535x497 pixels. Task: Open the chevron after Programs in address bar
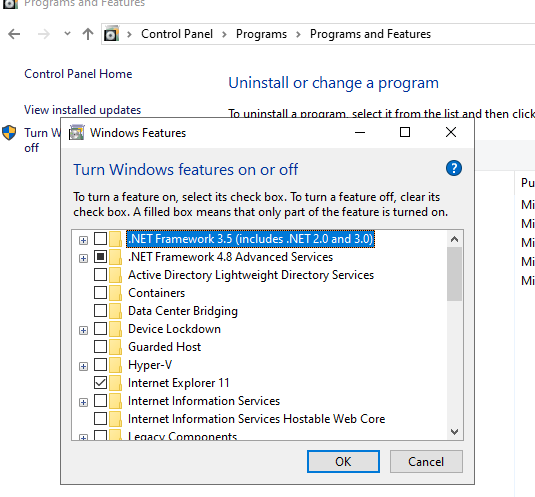point(298,34)
